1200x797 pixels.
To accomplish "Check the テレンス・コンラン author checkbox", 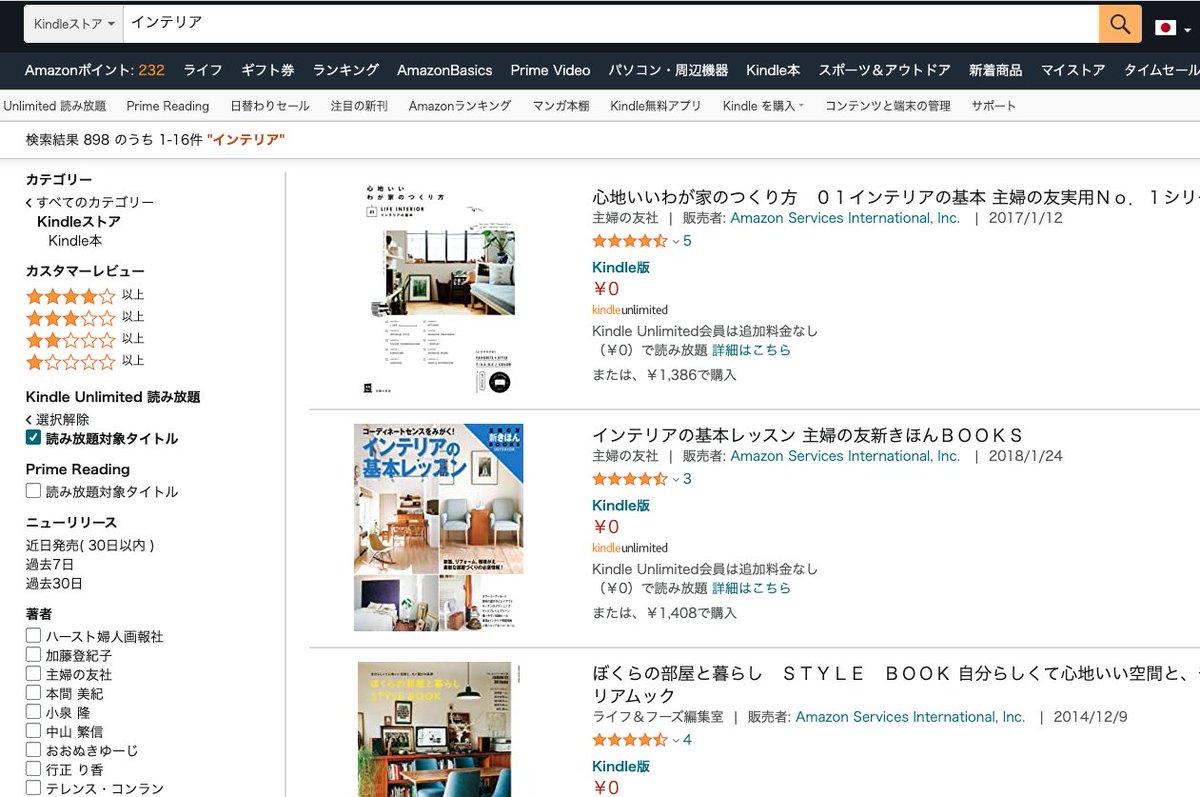I will coord(33,788).
